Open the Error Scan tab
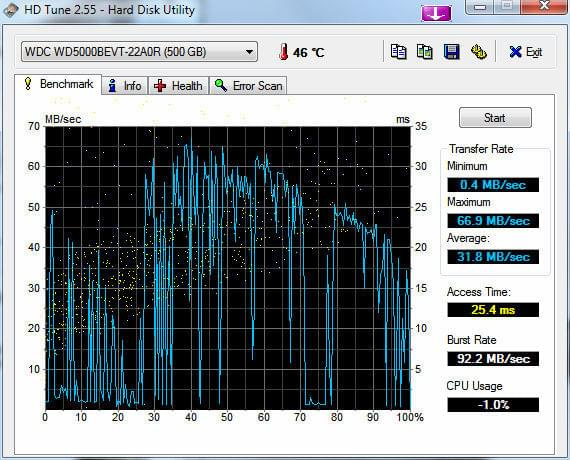This screenshot has width=570, height=460. click(x=248, y=86)
